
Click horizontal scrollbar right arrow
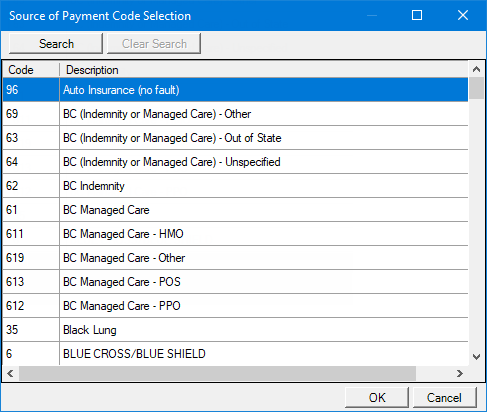pos(460,373)
